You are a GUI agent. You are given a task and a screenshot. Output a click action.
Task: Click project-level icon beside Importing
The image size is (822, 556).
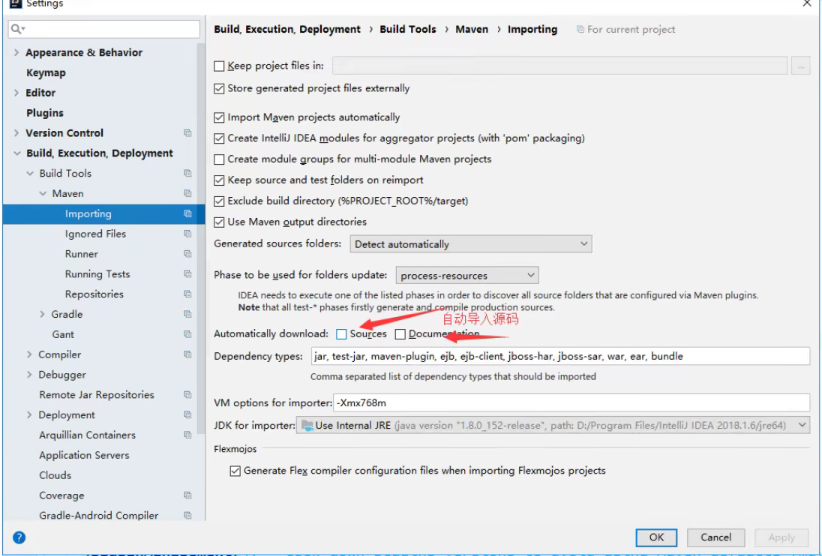pyautogui.click(x=188, y=214)
